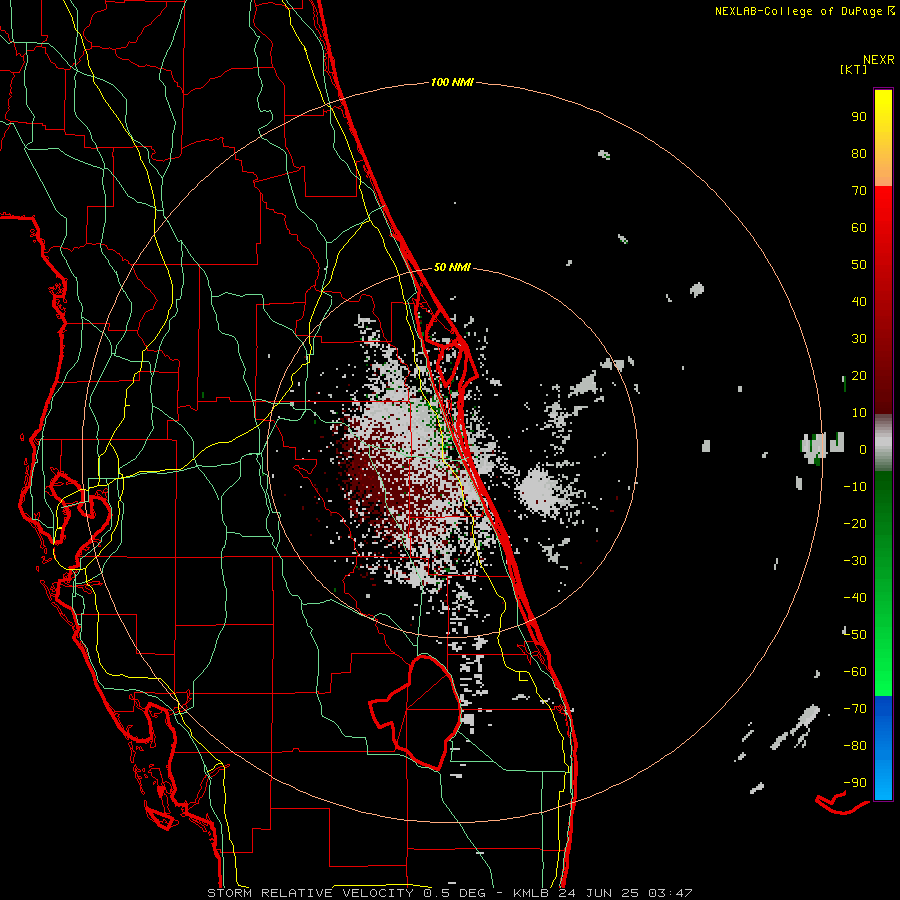Viewport: 900px width, 900px height.
Task: Click the -20 value on velocity scale
Action: tap(855, 523)
